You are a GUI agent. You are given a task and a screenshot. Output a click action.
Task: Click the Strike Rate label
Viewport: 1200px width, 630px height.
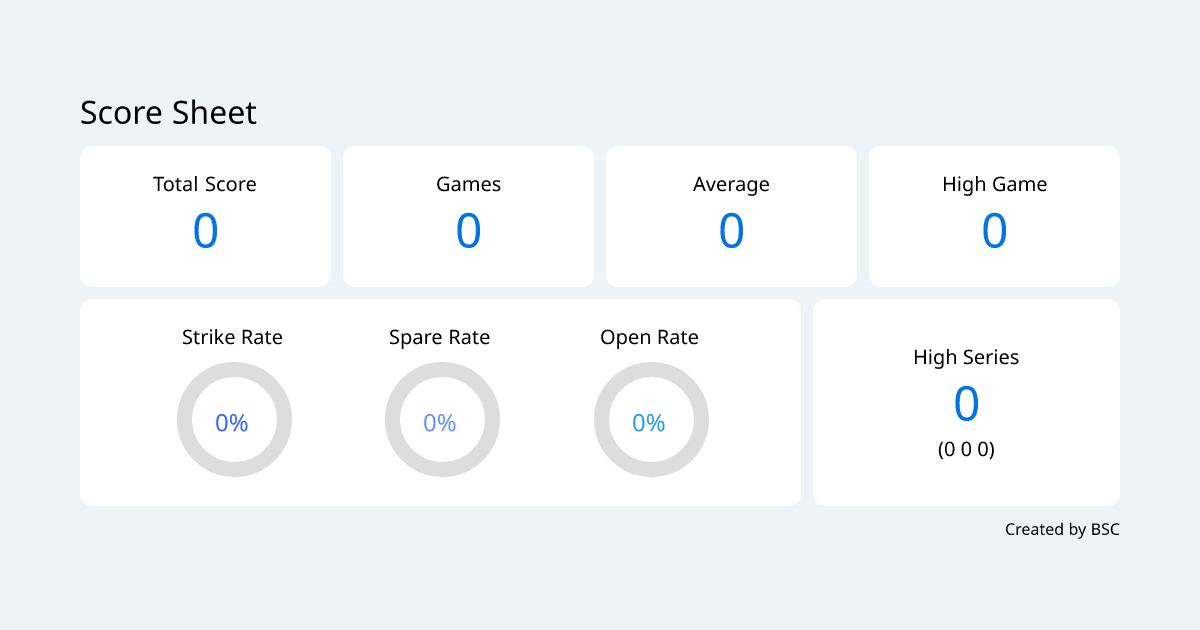pos(232,337)
